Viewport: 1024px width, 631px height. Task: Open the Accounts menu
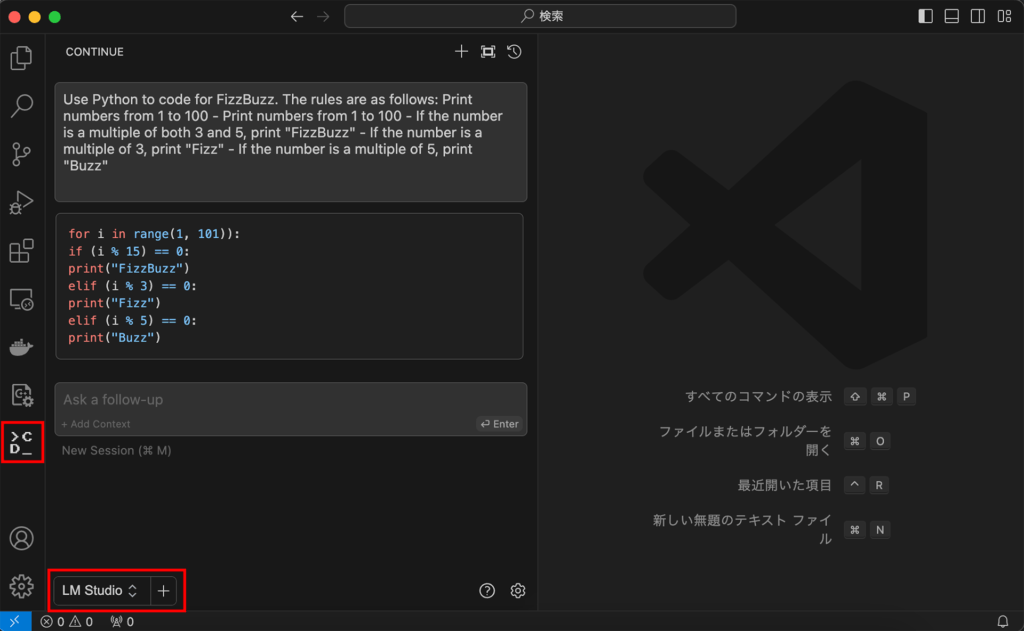click(x=21, y=538)
